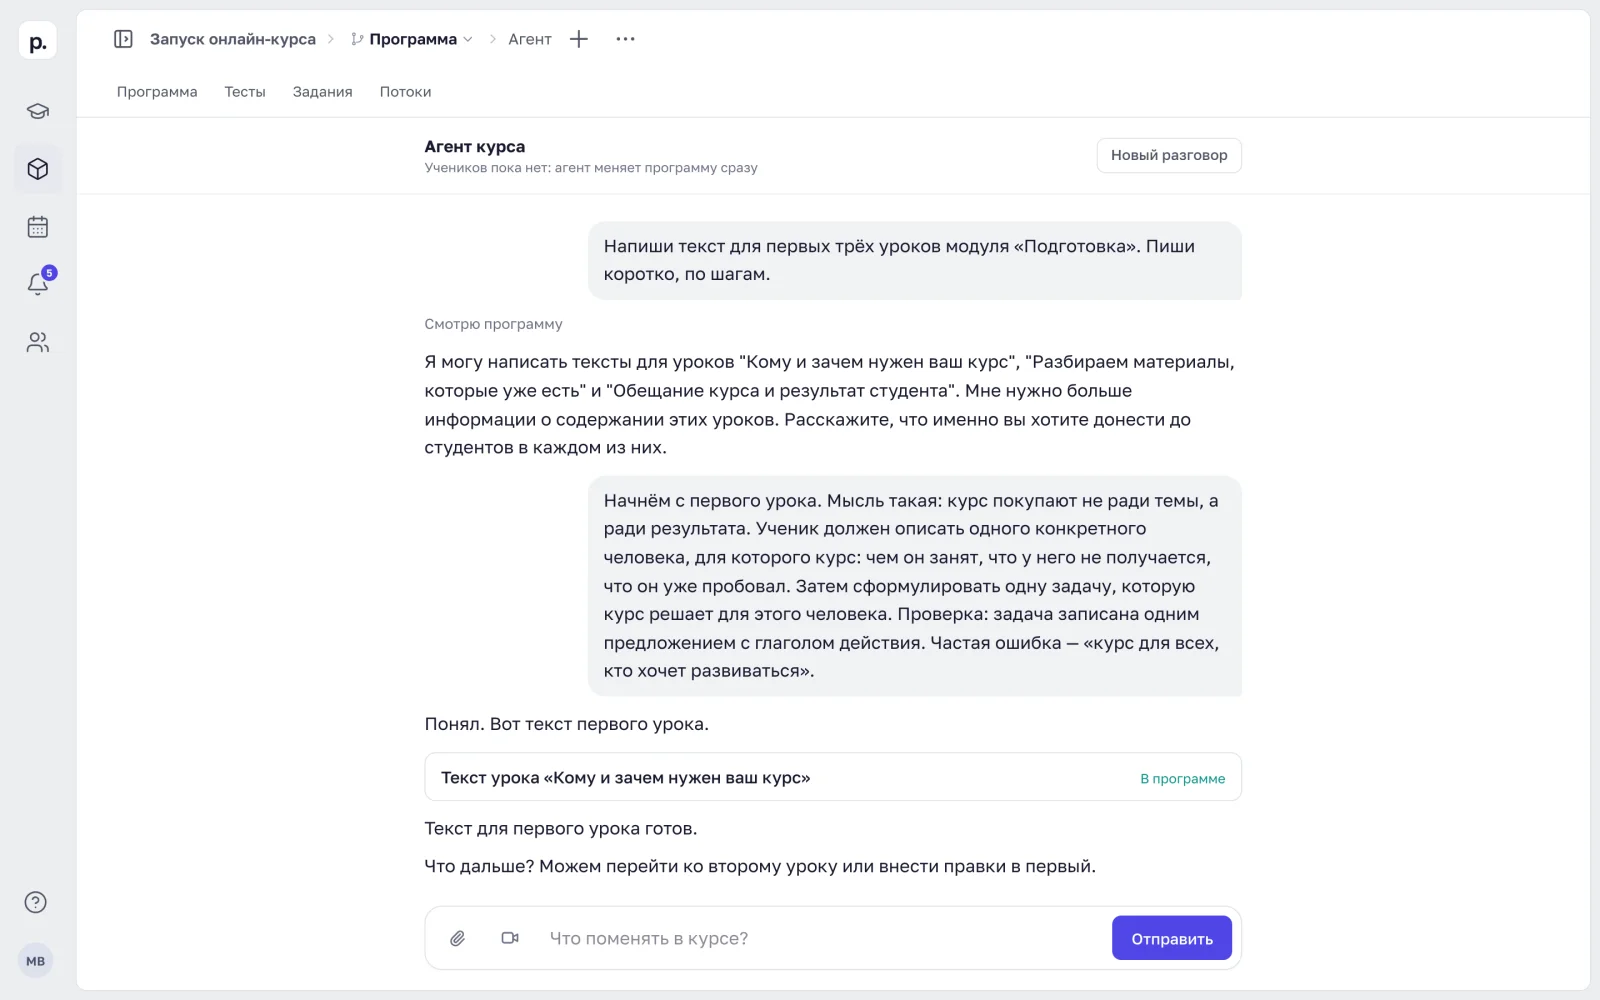This screenshot has height=1000, width=1600.
Task: Click the message "Понял. Вот текст первого урока."
Action: [x=566, y=724]
